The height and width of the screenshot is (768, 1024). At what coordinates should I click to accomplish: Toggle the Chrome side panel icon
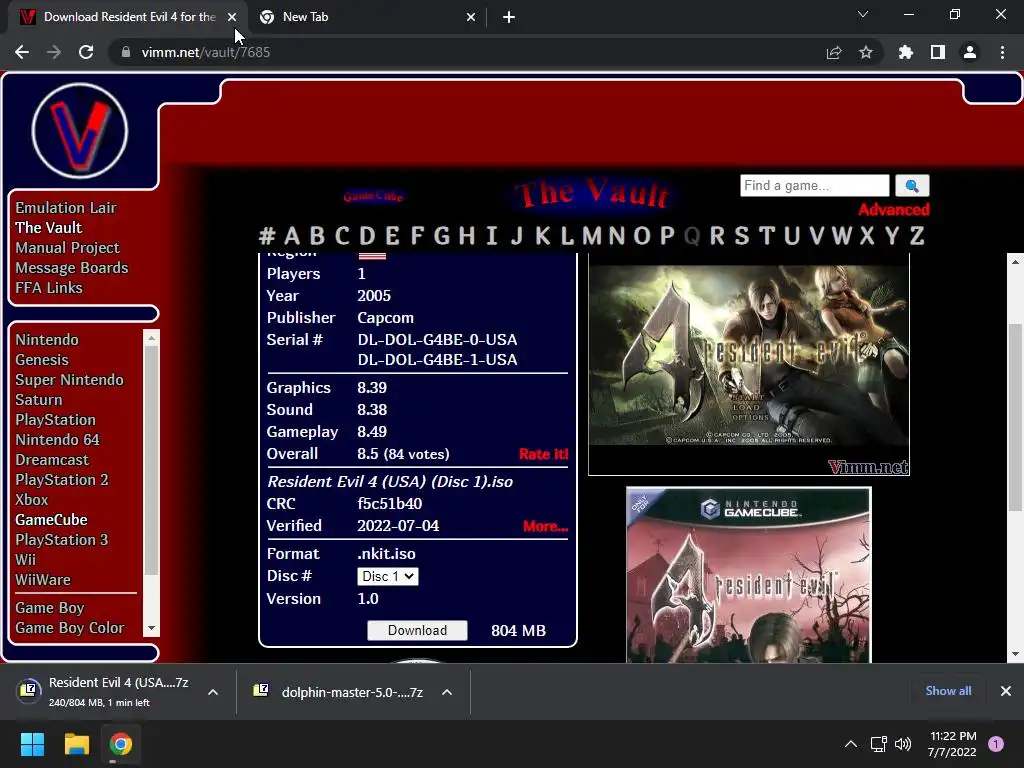(938, 52)
